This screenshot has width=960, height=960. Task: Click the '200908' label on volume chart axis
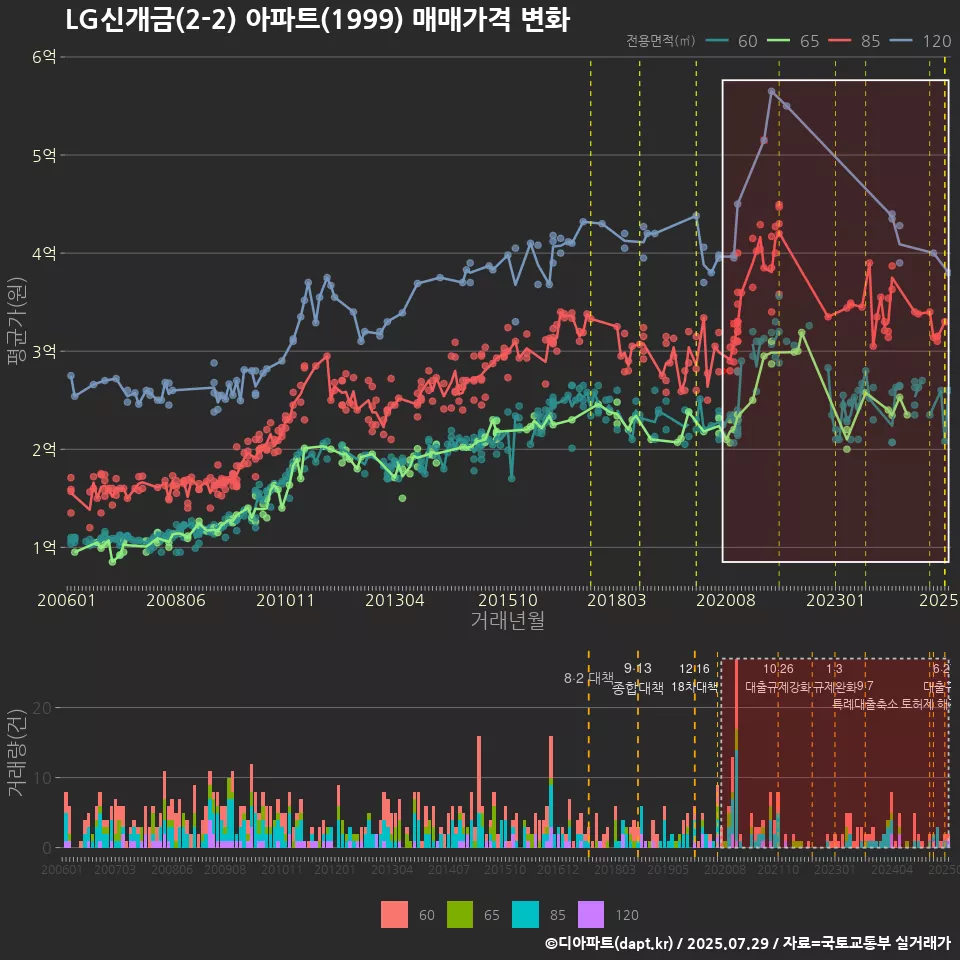click(225, 869)
